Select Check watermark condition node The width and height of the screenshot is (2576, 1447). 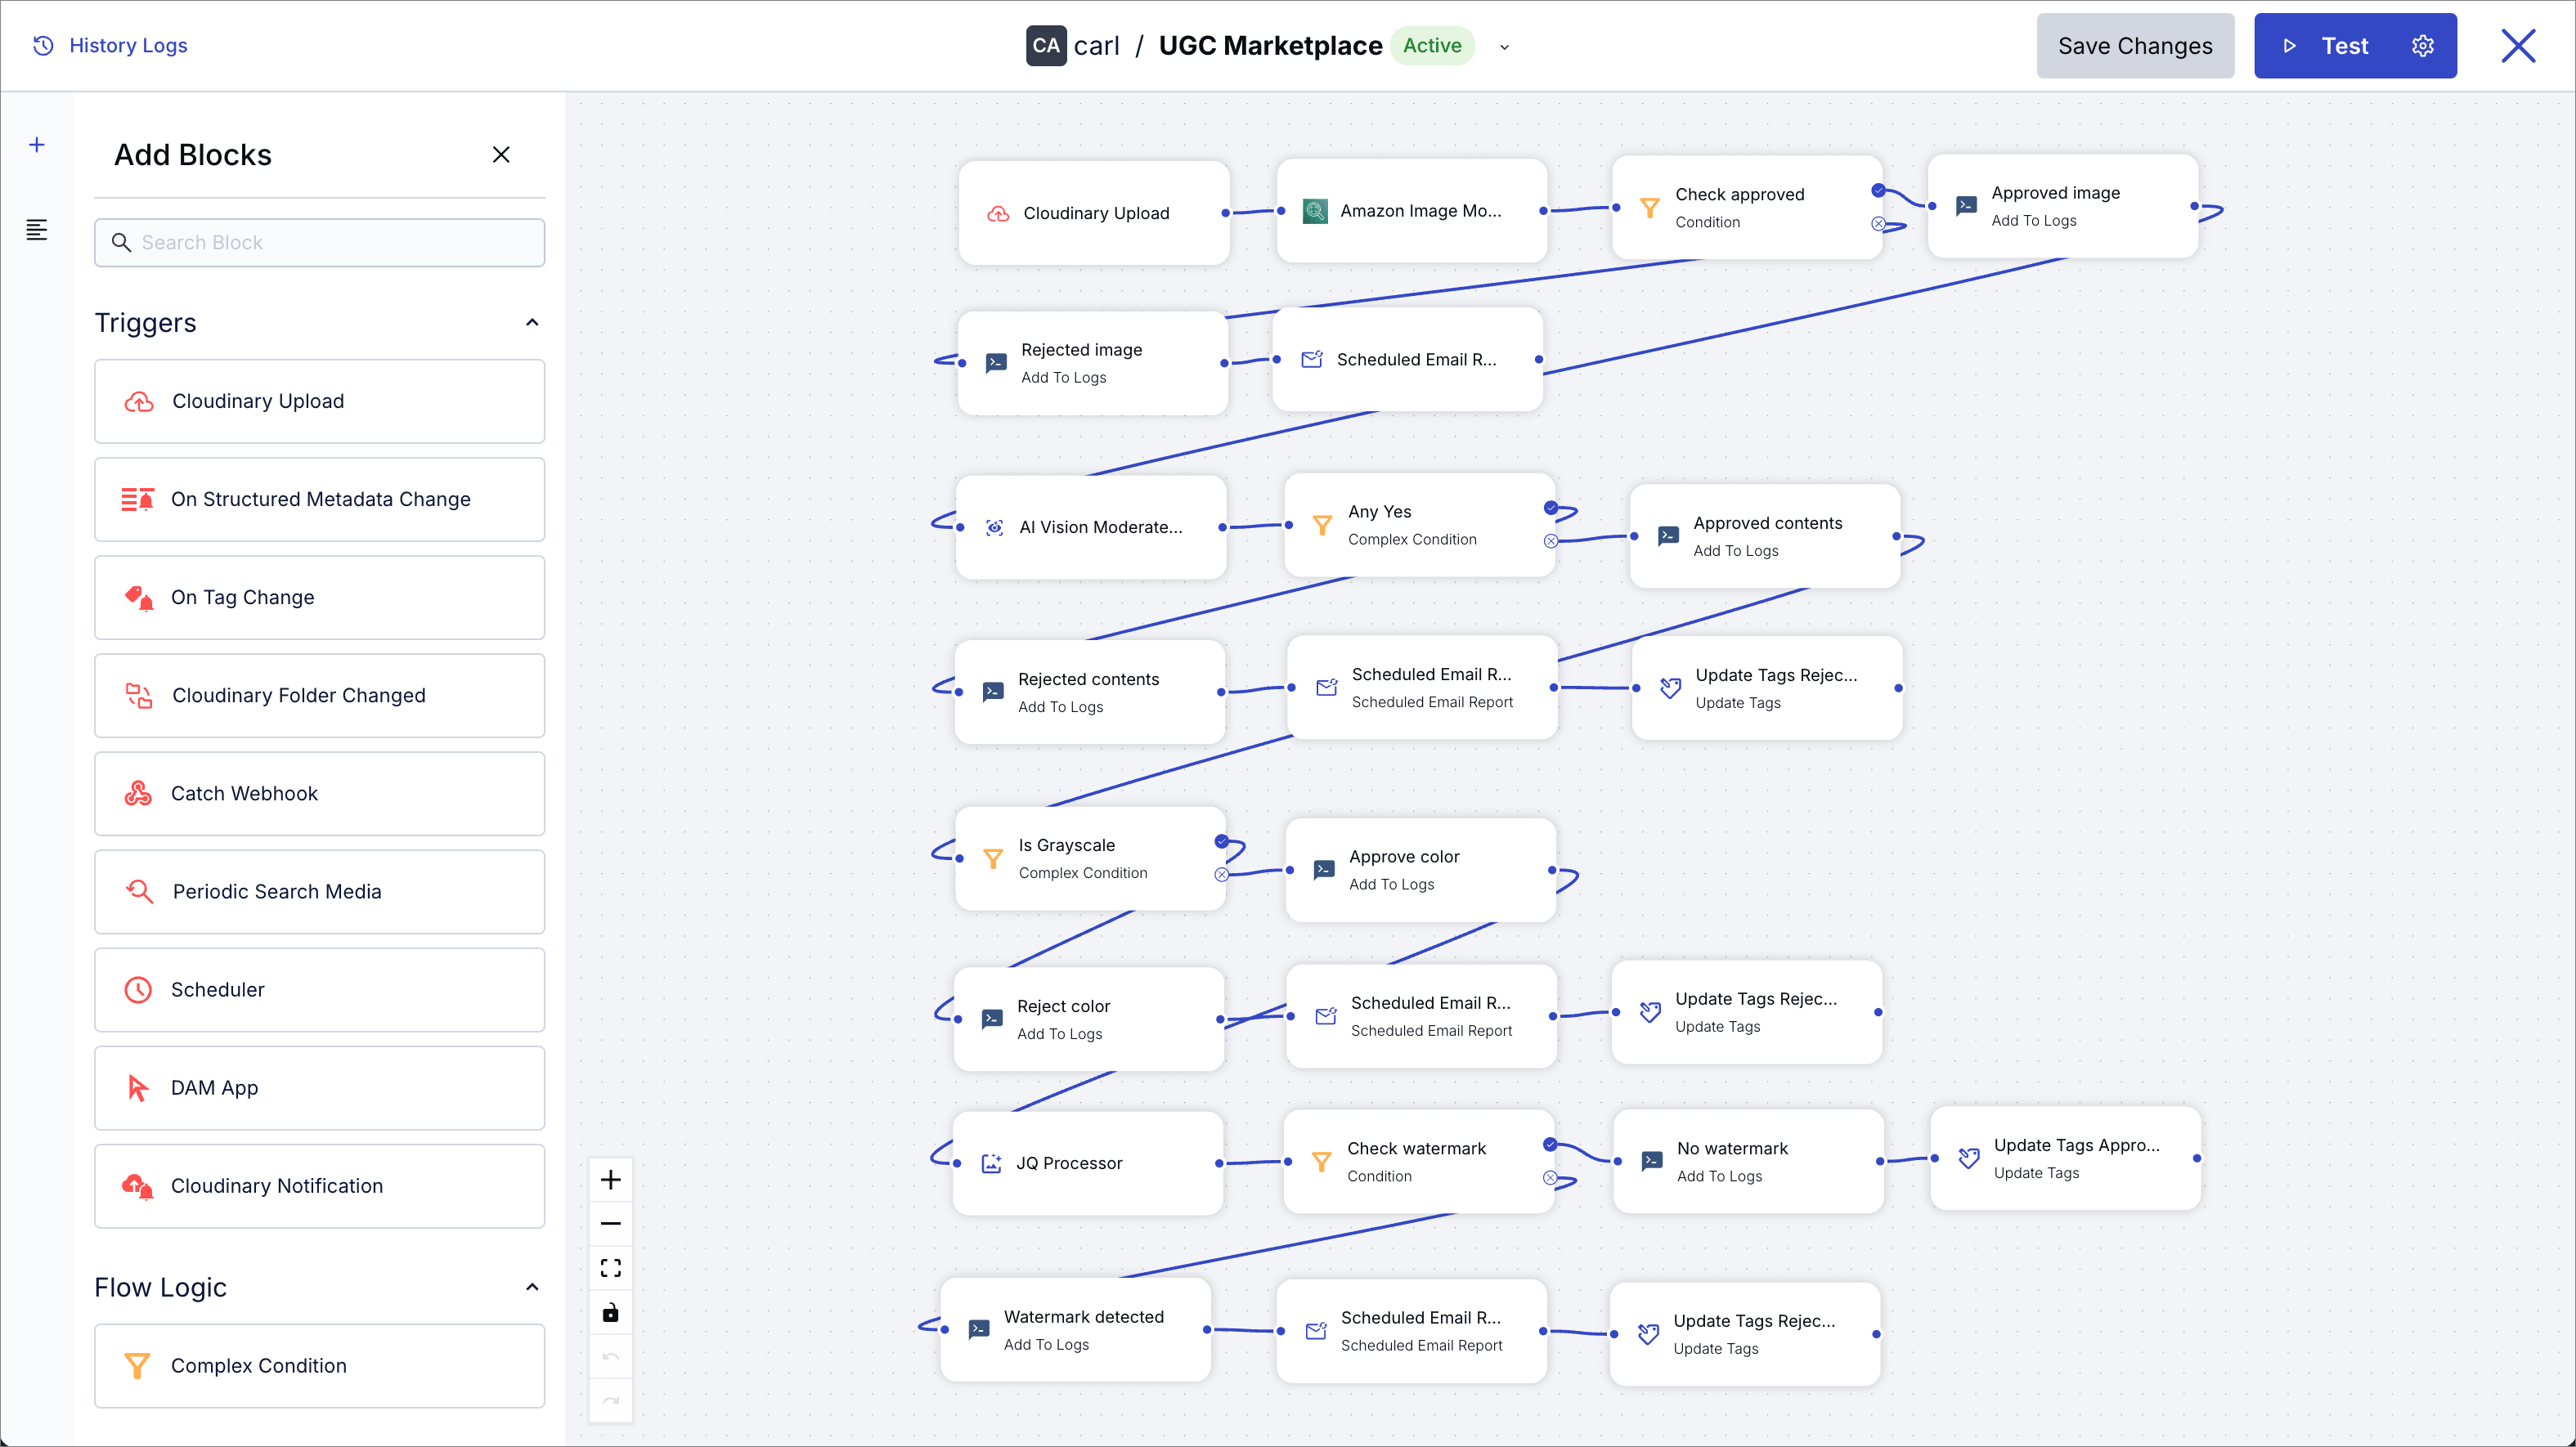[x=1419, y=1162]
